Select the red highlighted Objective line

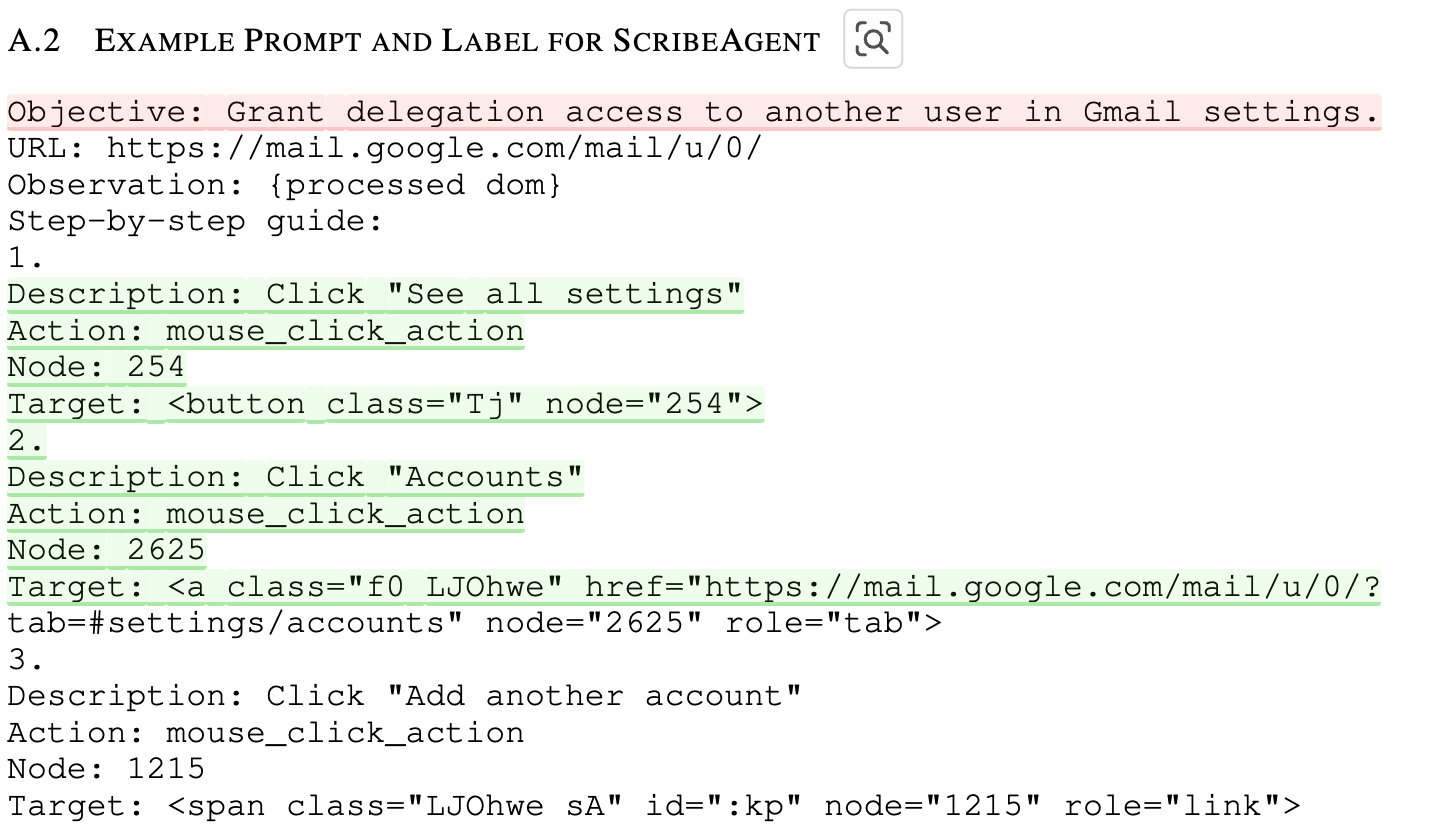coord(694,112)
